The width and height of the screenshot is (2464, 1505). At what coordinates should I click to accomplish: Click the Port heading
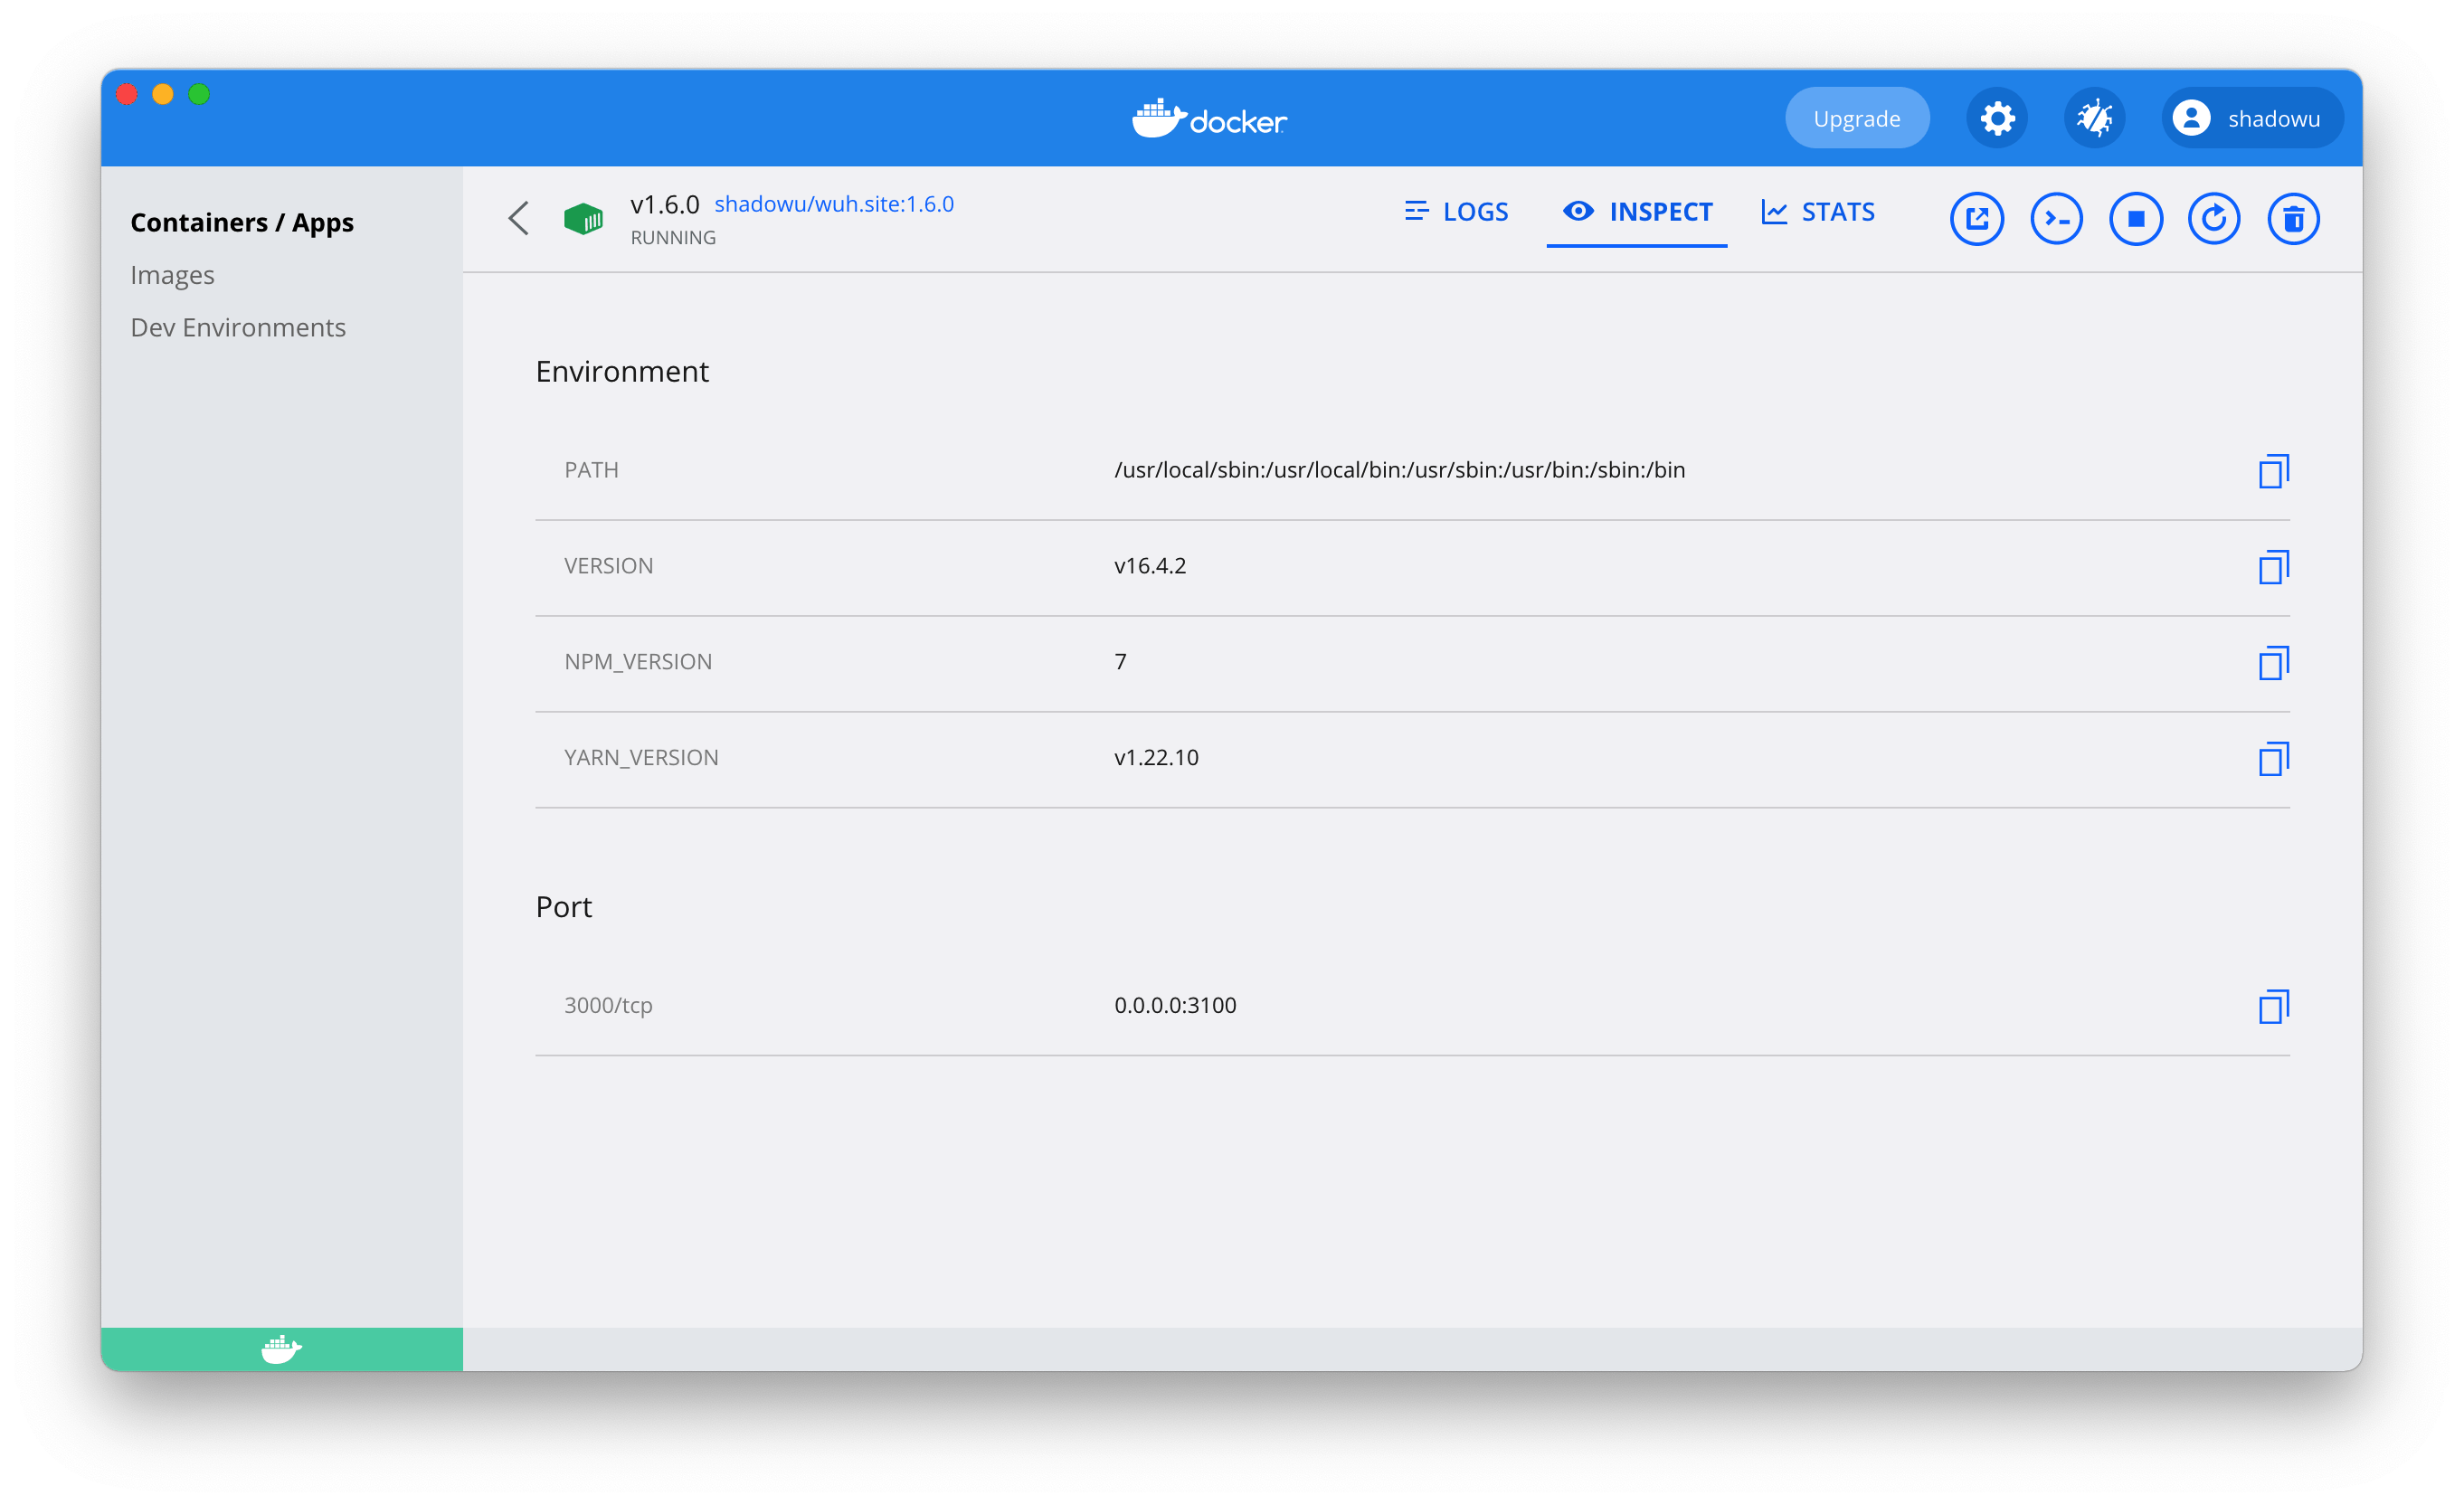564,907
